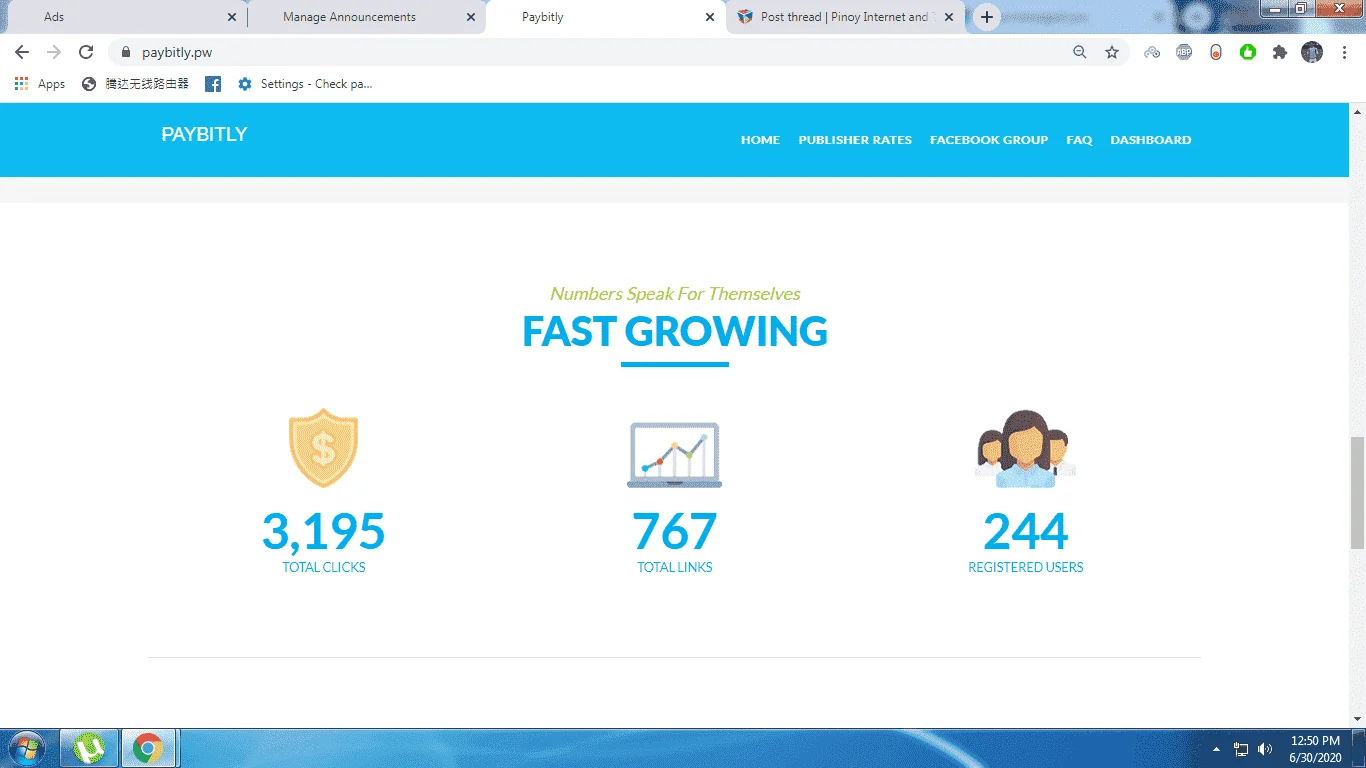Viewport: 1366px width, 768px height.
Task: Reload the Paybitly page
Action: pyautogui.click(x=86, y=52)
